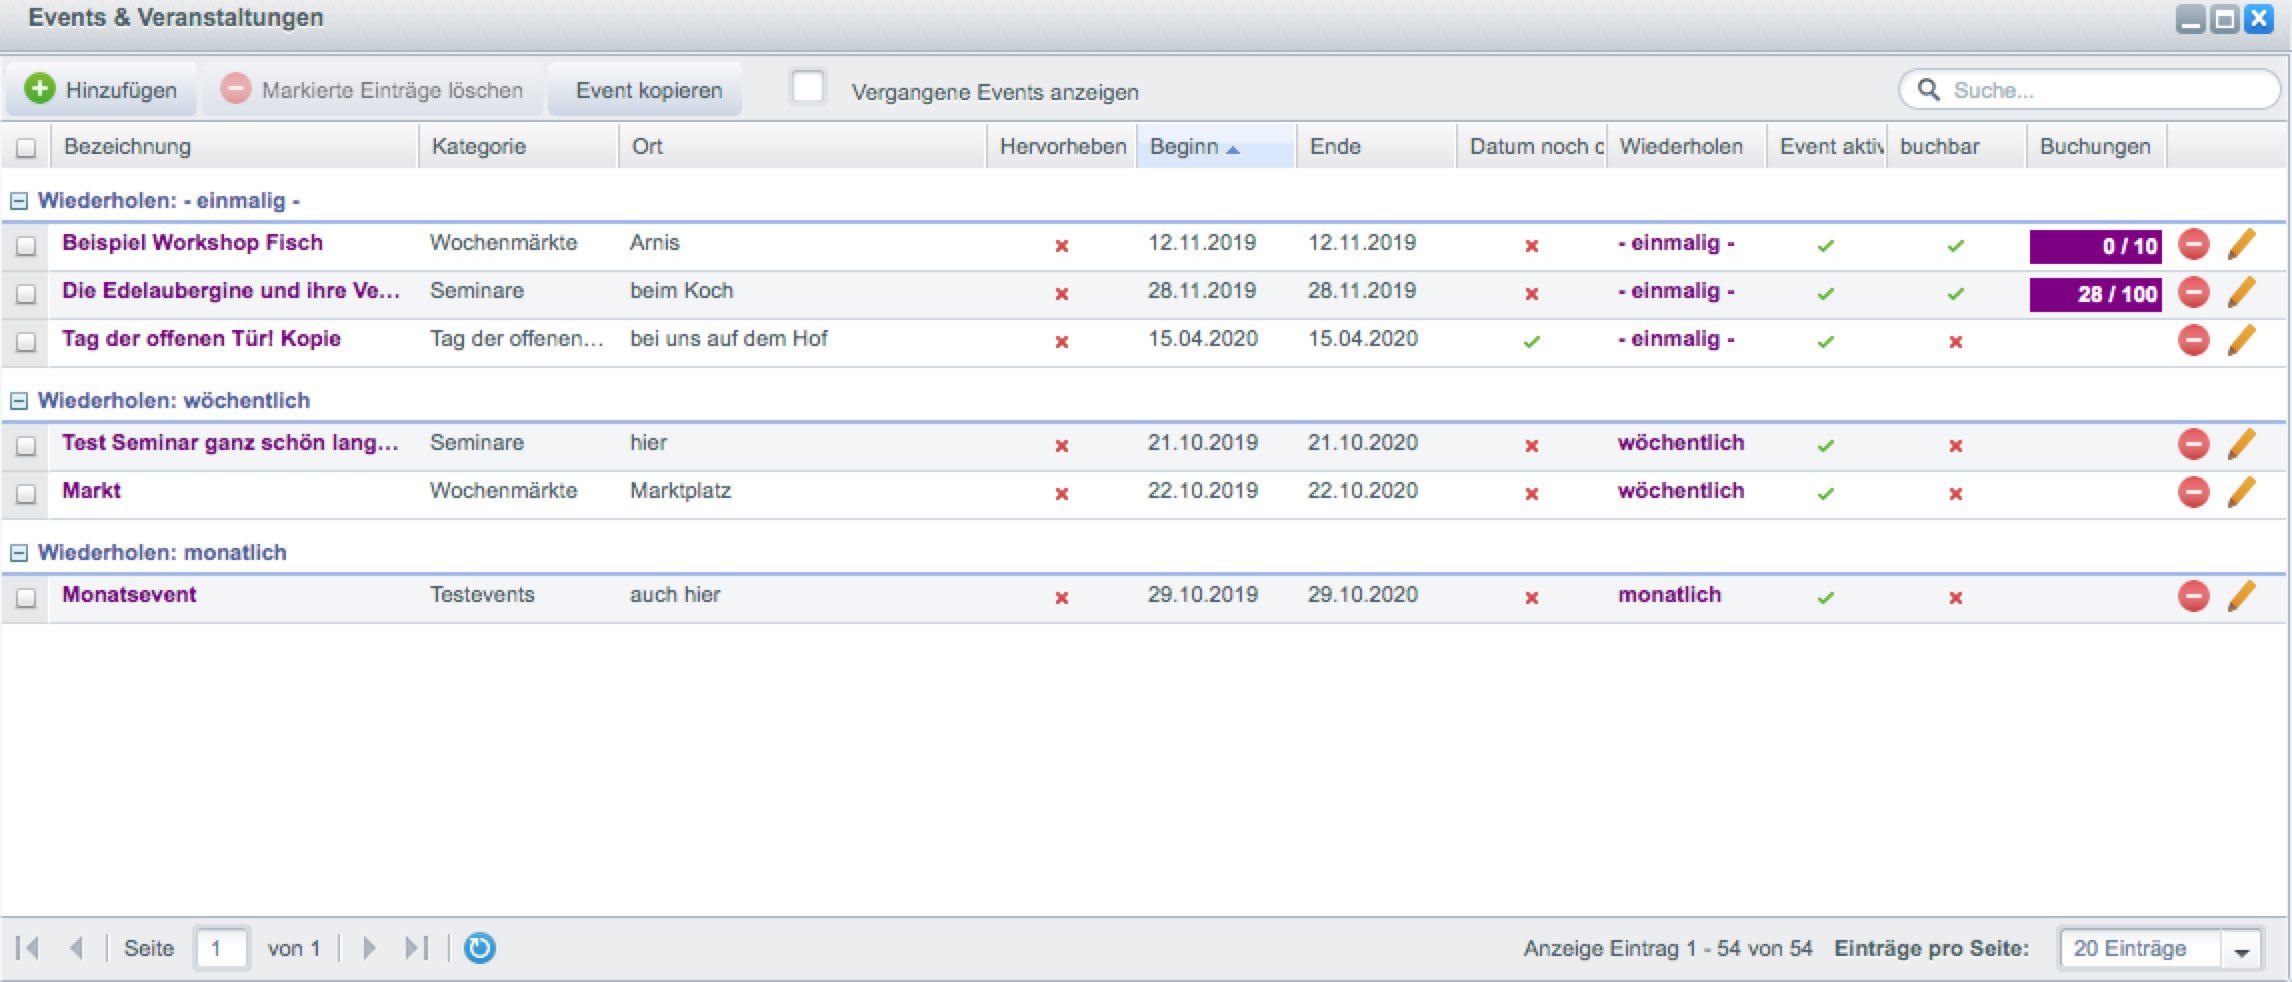The height and width of the screenshot is (982, 2292).
Task: Click the 28 / 100 bookings bar
Action: pos(2095,294)
